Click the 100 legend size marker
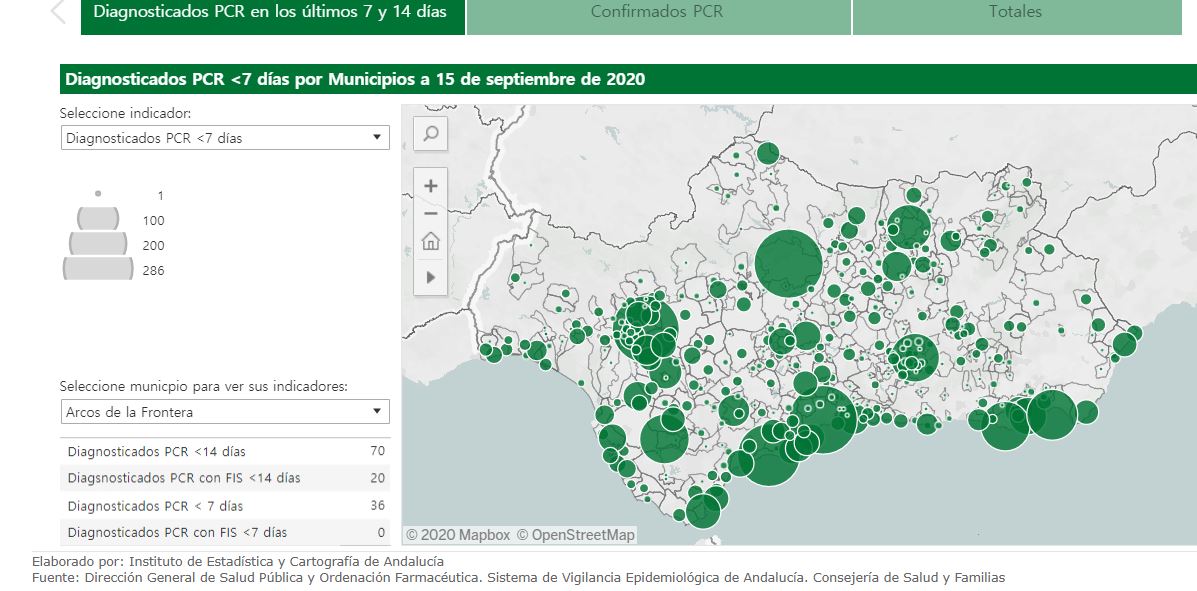1197x591 pixels. (x=98, y=219)
